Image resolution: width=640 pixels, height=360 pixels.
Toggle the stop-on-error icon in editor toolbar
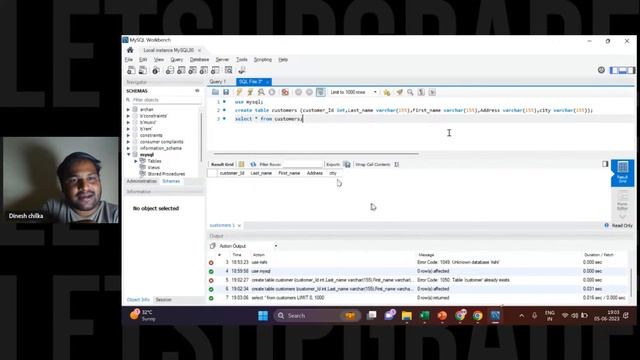(285, 92)
